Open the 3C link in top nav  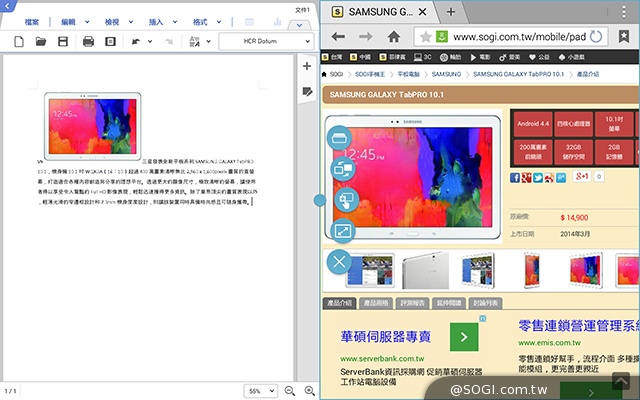click(x=422, y=57)
